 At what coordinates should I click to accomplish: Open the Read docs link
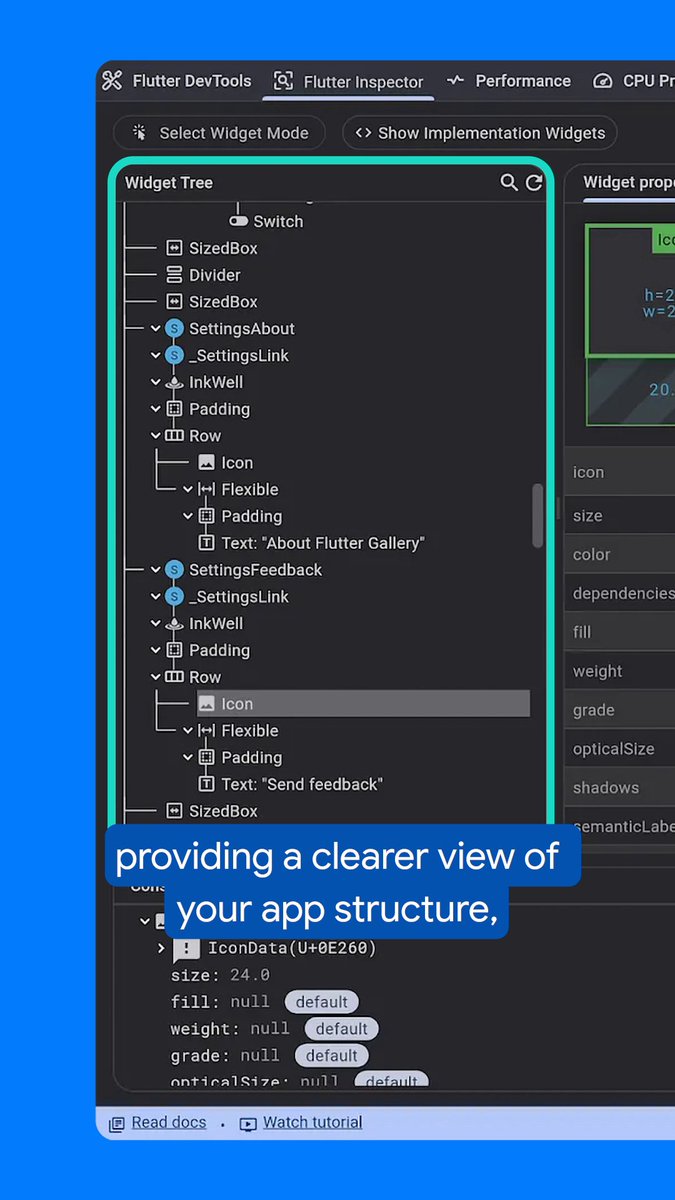pyautogui.click(x=169, y=1122)
